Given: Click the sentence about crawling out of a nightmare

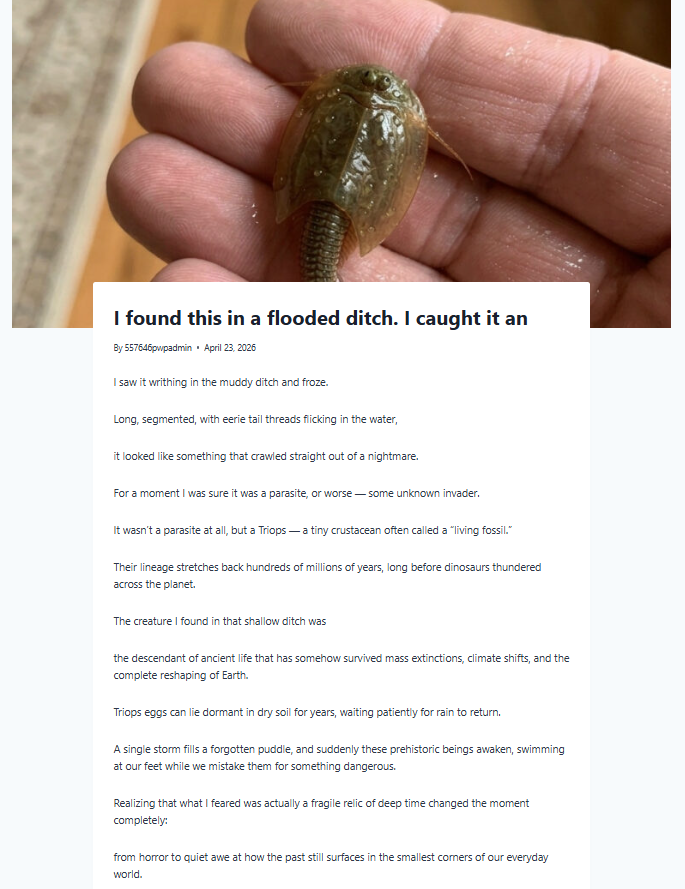Looking at the screenshot, I should point(265,456).
